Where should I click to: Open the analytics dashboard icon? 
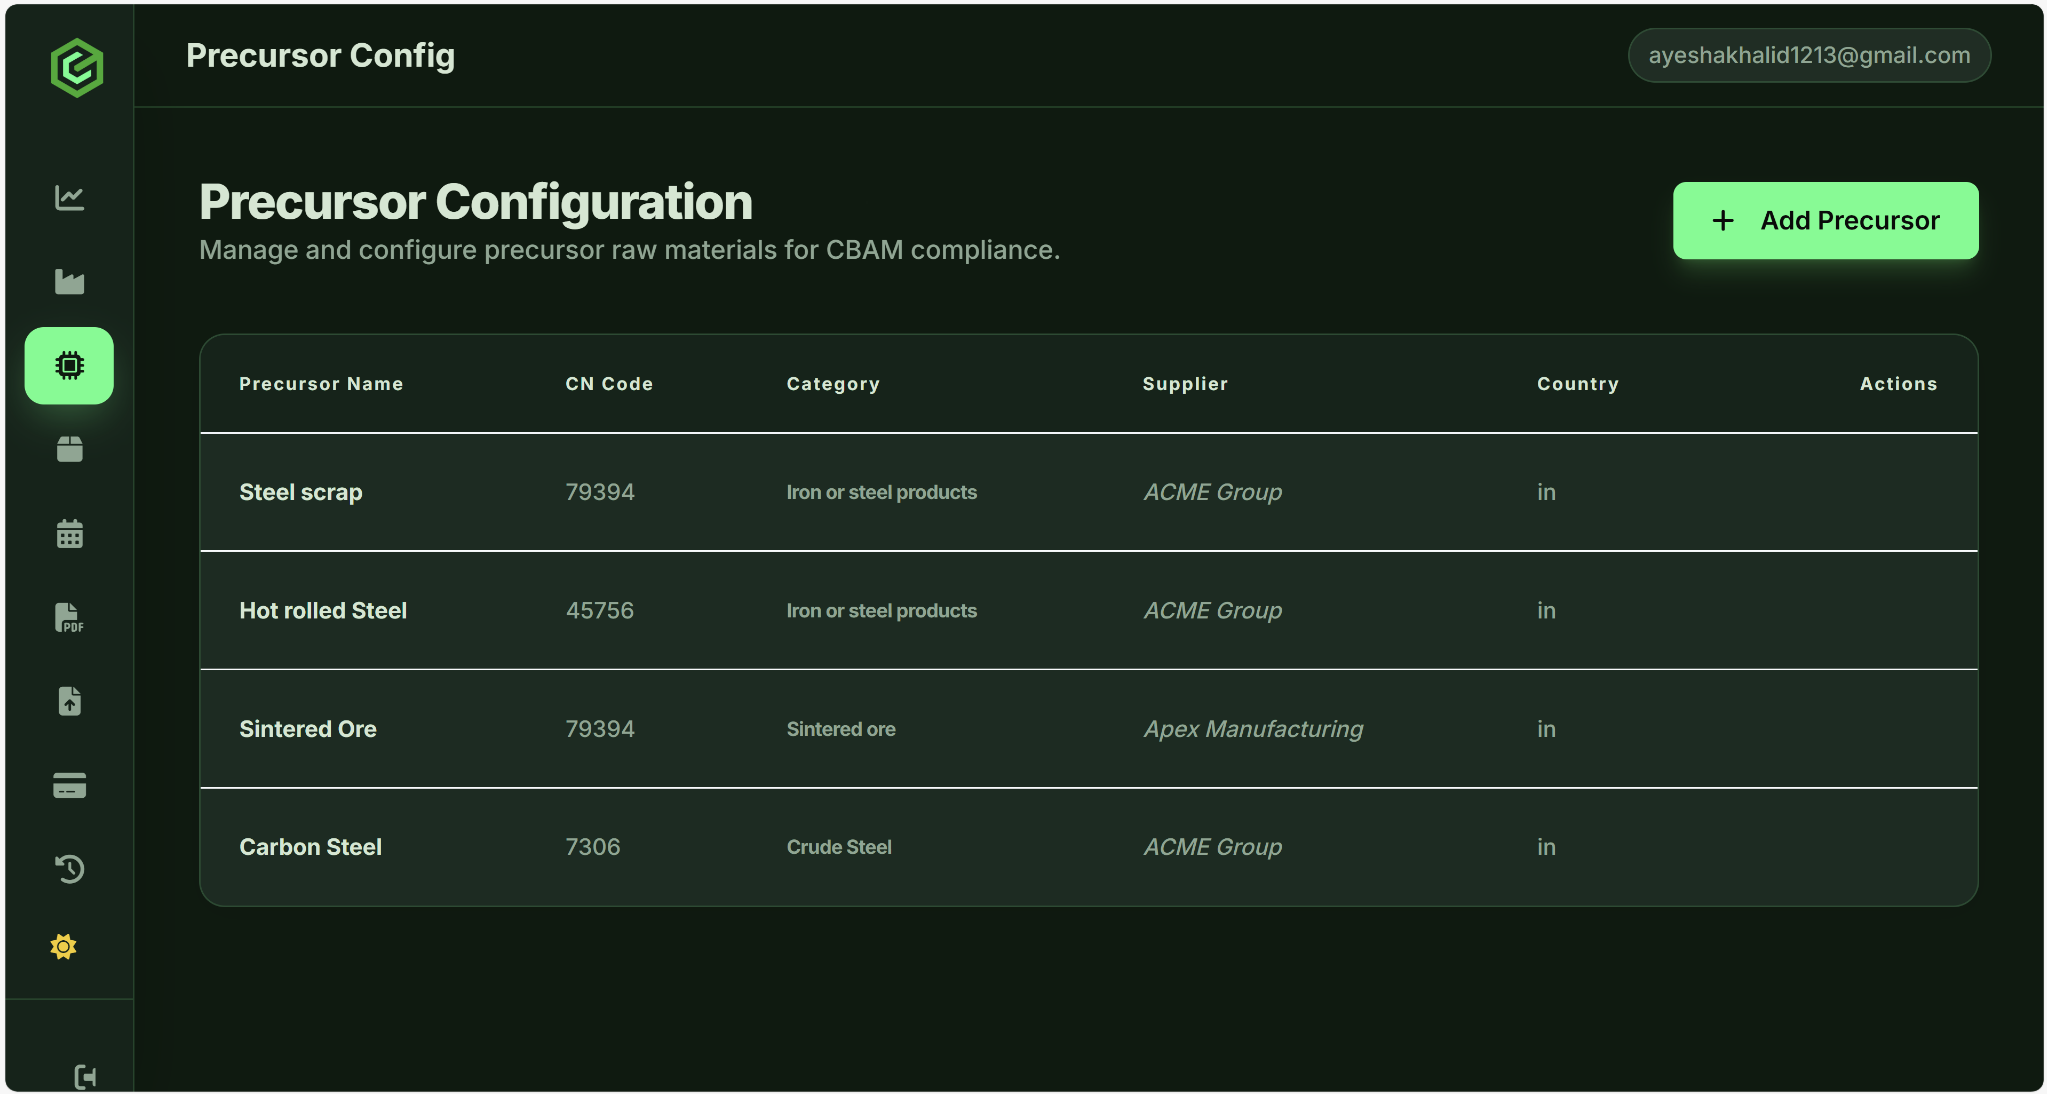click(69, 198)
